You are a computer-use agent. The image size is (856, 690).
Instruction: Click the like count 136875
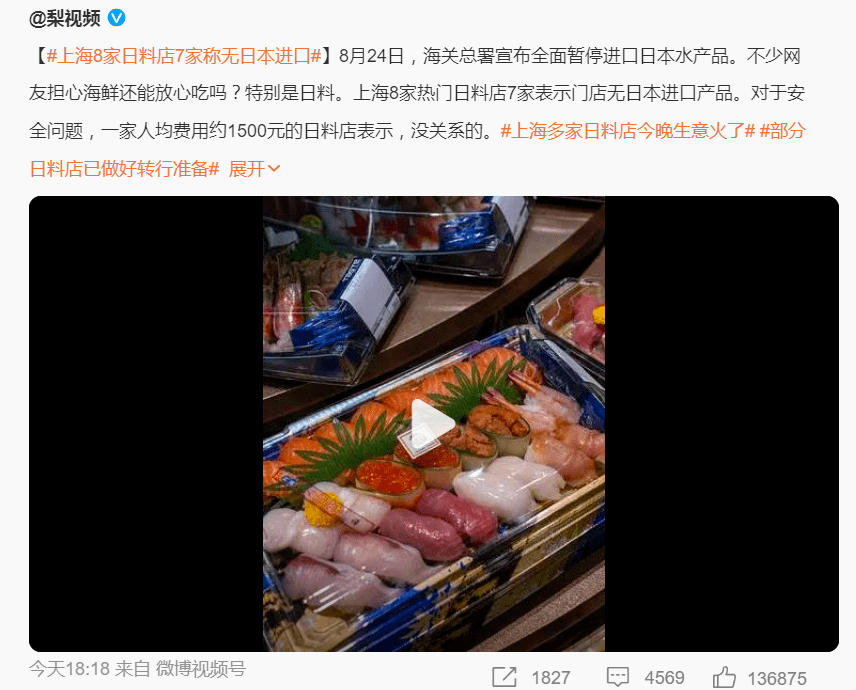pos(777,678)
